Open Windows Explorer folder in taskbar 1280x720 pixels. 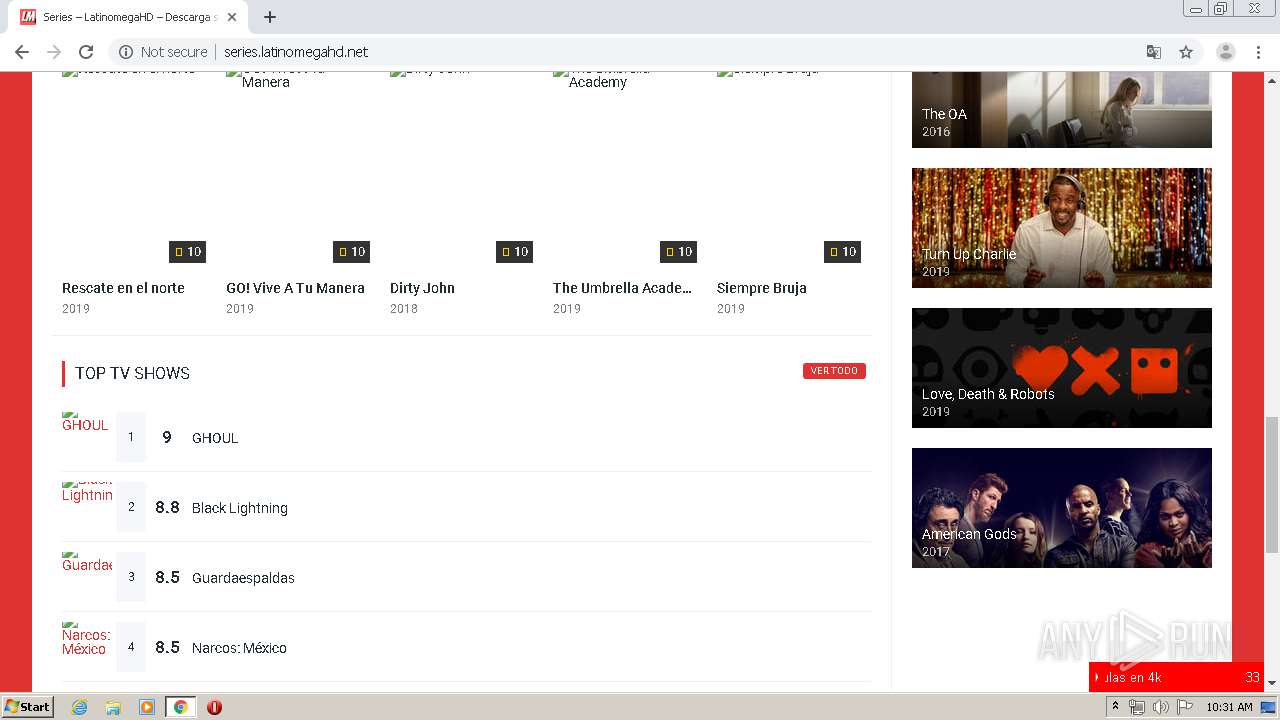pos(113,707)
